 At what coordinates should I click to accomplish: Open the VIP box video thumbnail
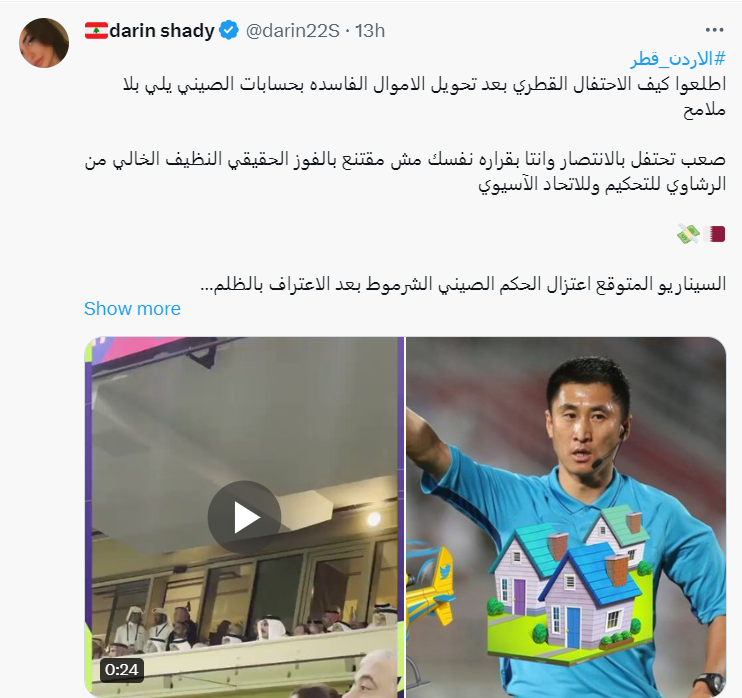pos(244,517)
